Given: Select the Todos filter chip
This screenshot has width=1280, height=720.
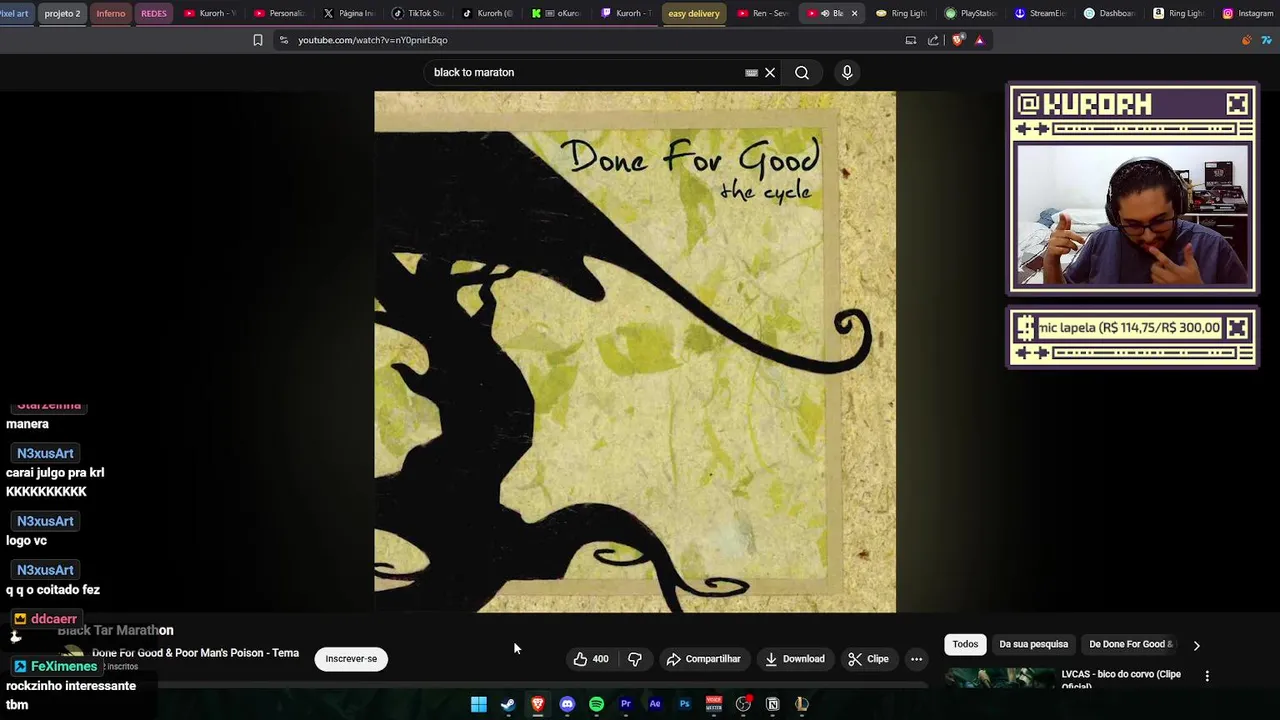Looking at the screenshot, I should tap(965, 645).
